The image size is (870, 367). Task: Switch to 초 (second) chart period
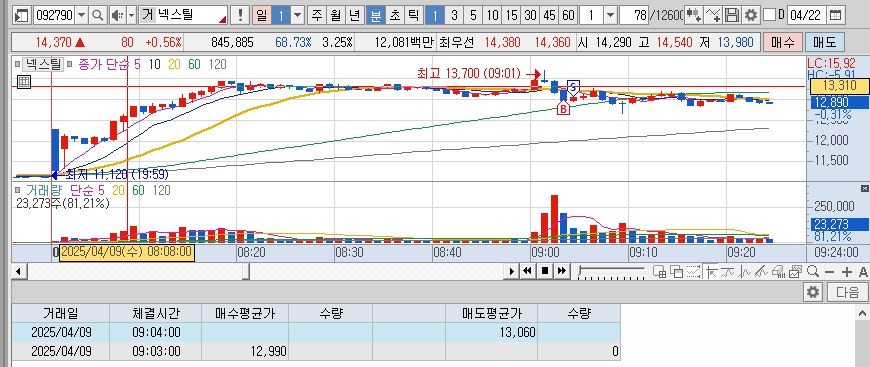tap(394, 15)
